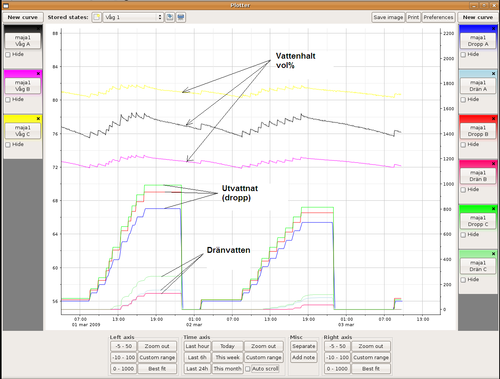Screen dimensions: 500x379
Task: Show the Last 6h on time axis
Action: pos(197,357)
